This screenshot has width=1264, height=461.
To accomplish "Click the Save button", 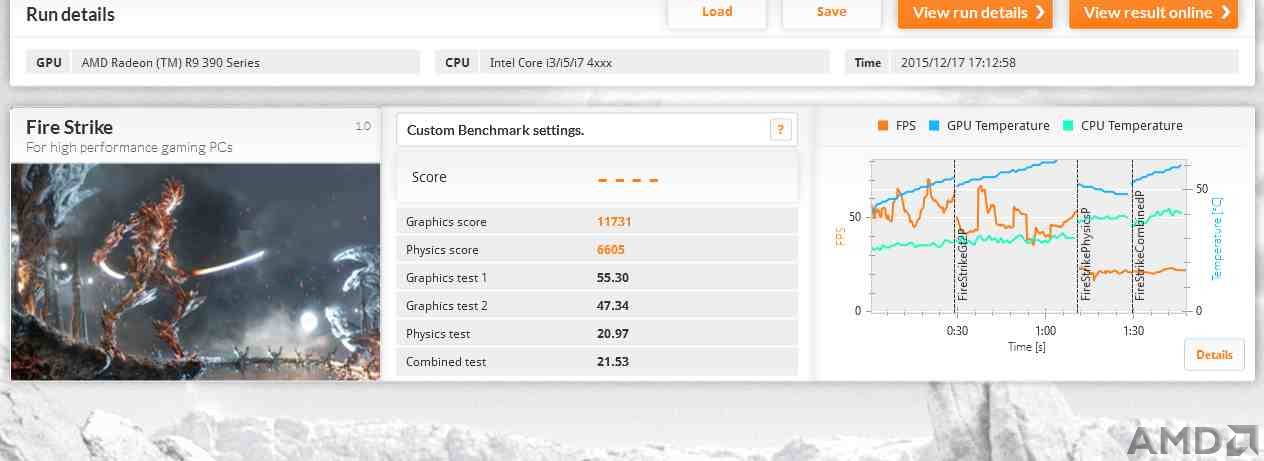I will pyautogui.click(x=831, y=12).
